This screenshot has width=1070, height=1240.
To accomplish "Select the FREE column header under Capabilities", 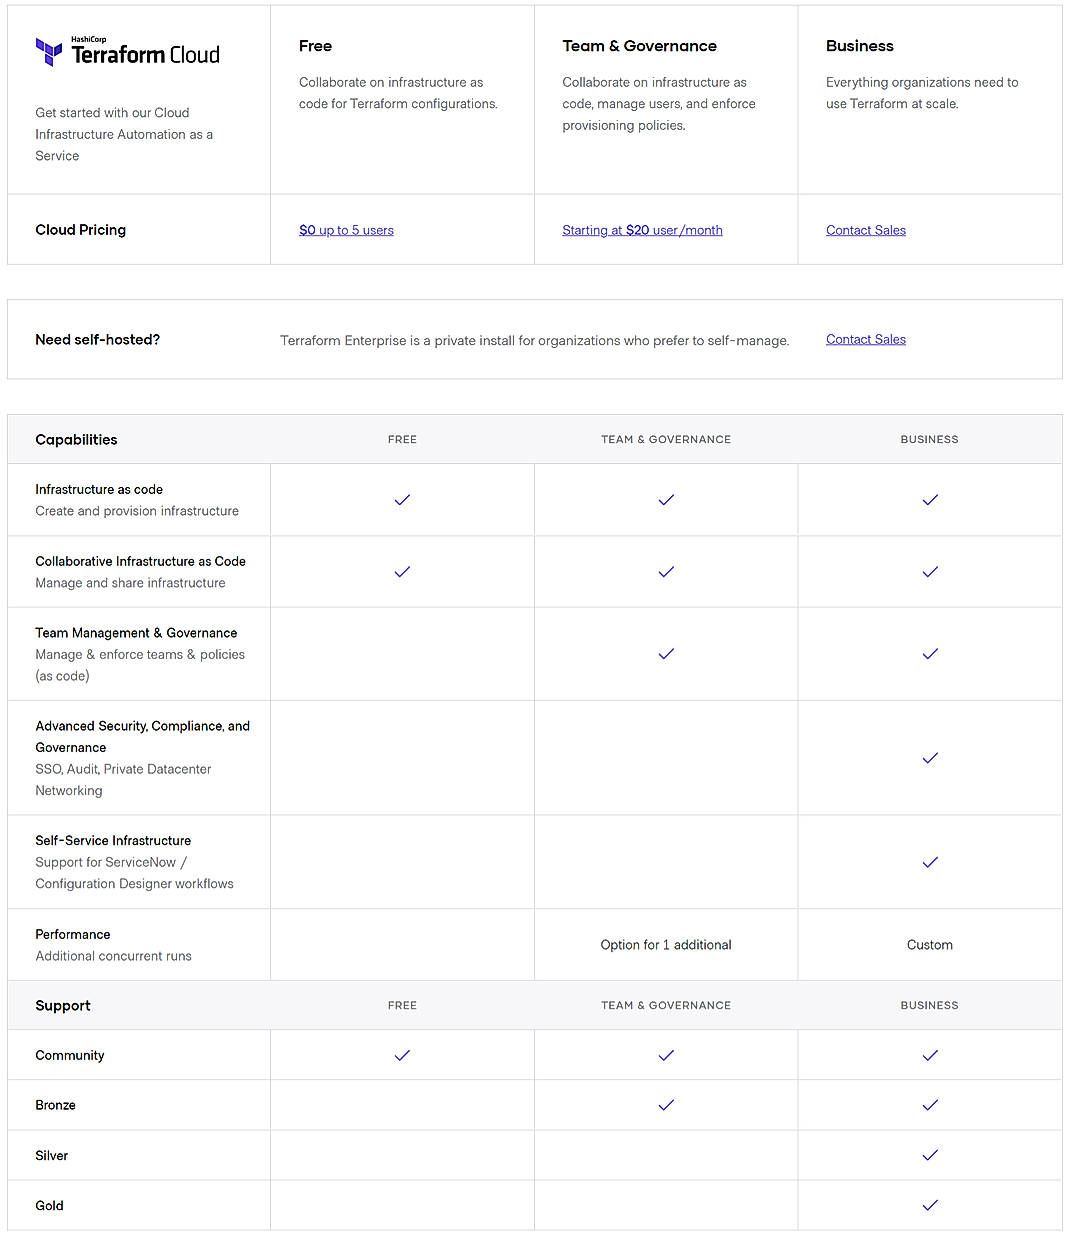I will 402,439.
